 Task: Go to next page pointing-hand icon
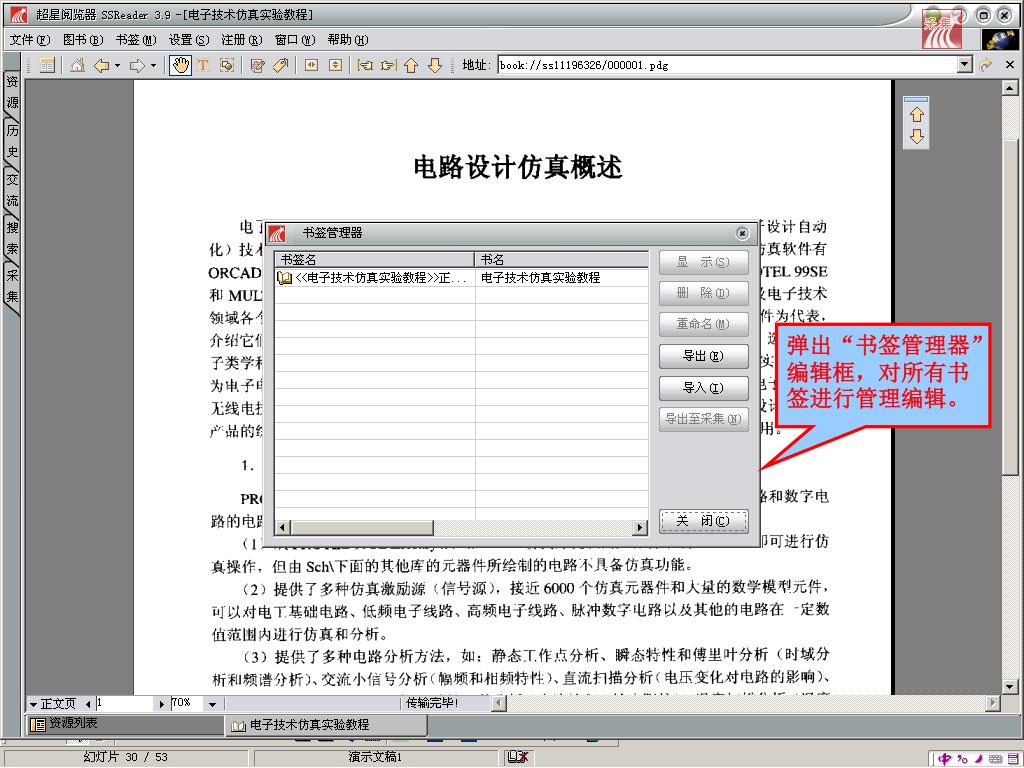[x=389, y=65]
